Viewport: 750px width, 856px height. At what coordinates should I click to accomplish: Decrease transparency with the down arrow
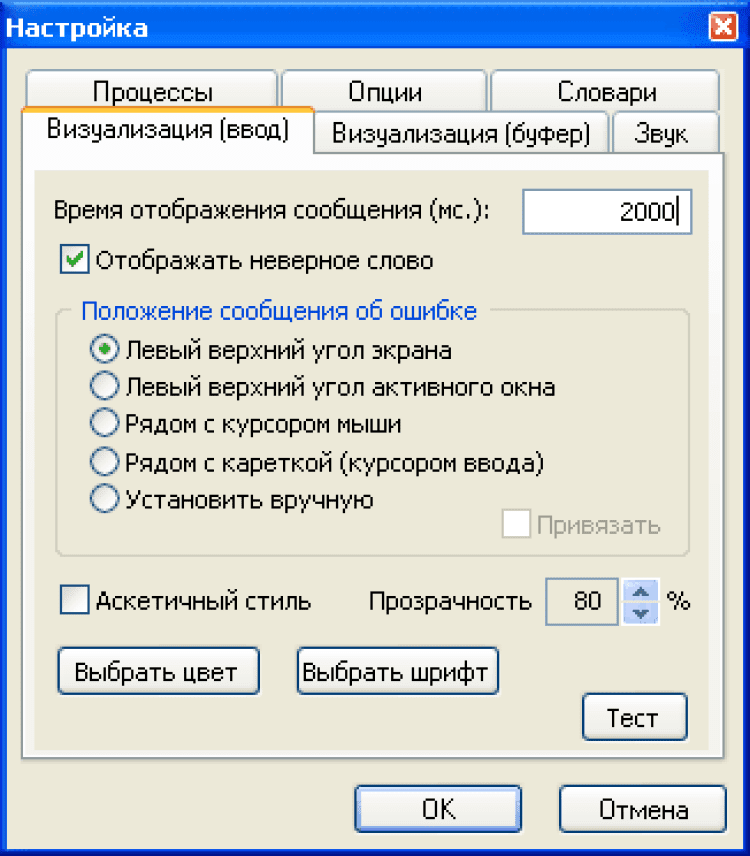[x=641, y=612]
